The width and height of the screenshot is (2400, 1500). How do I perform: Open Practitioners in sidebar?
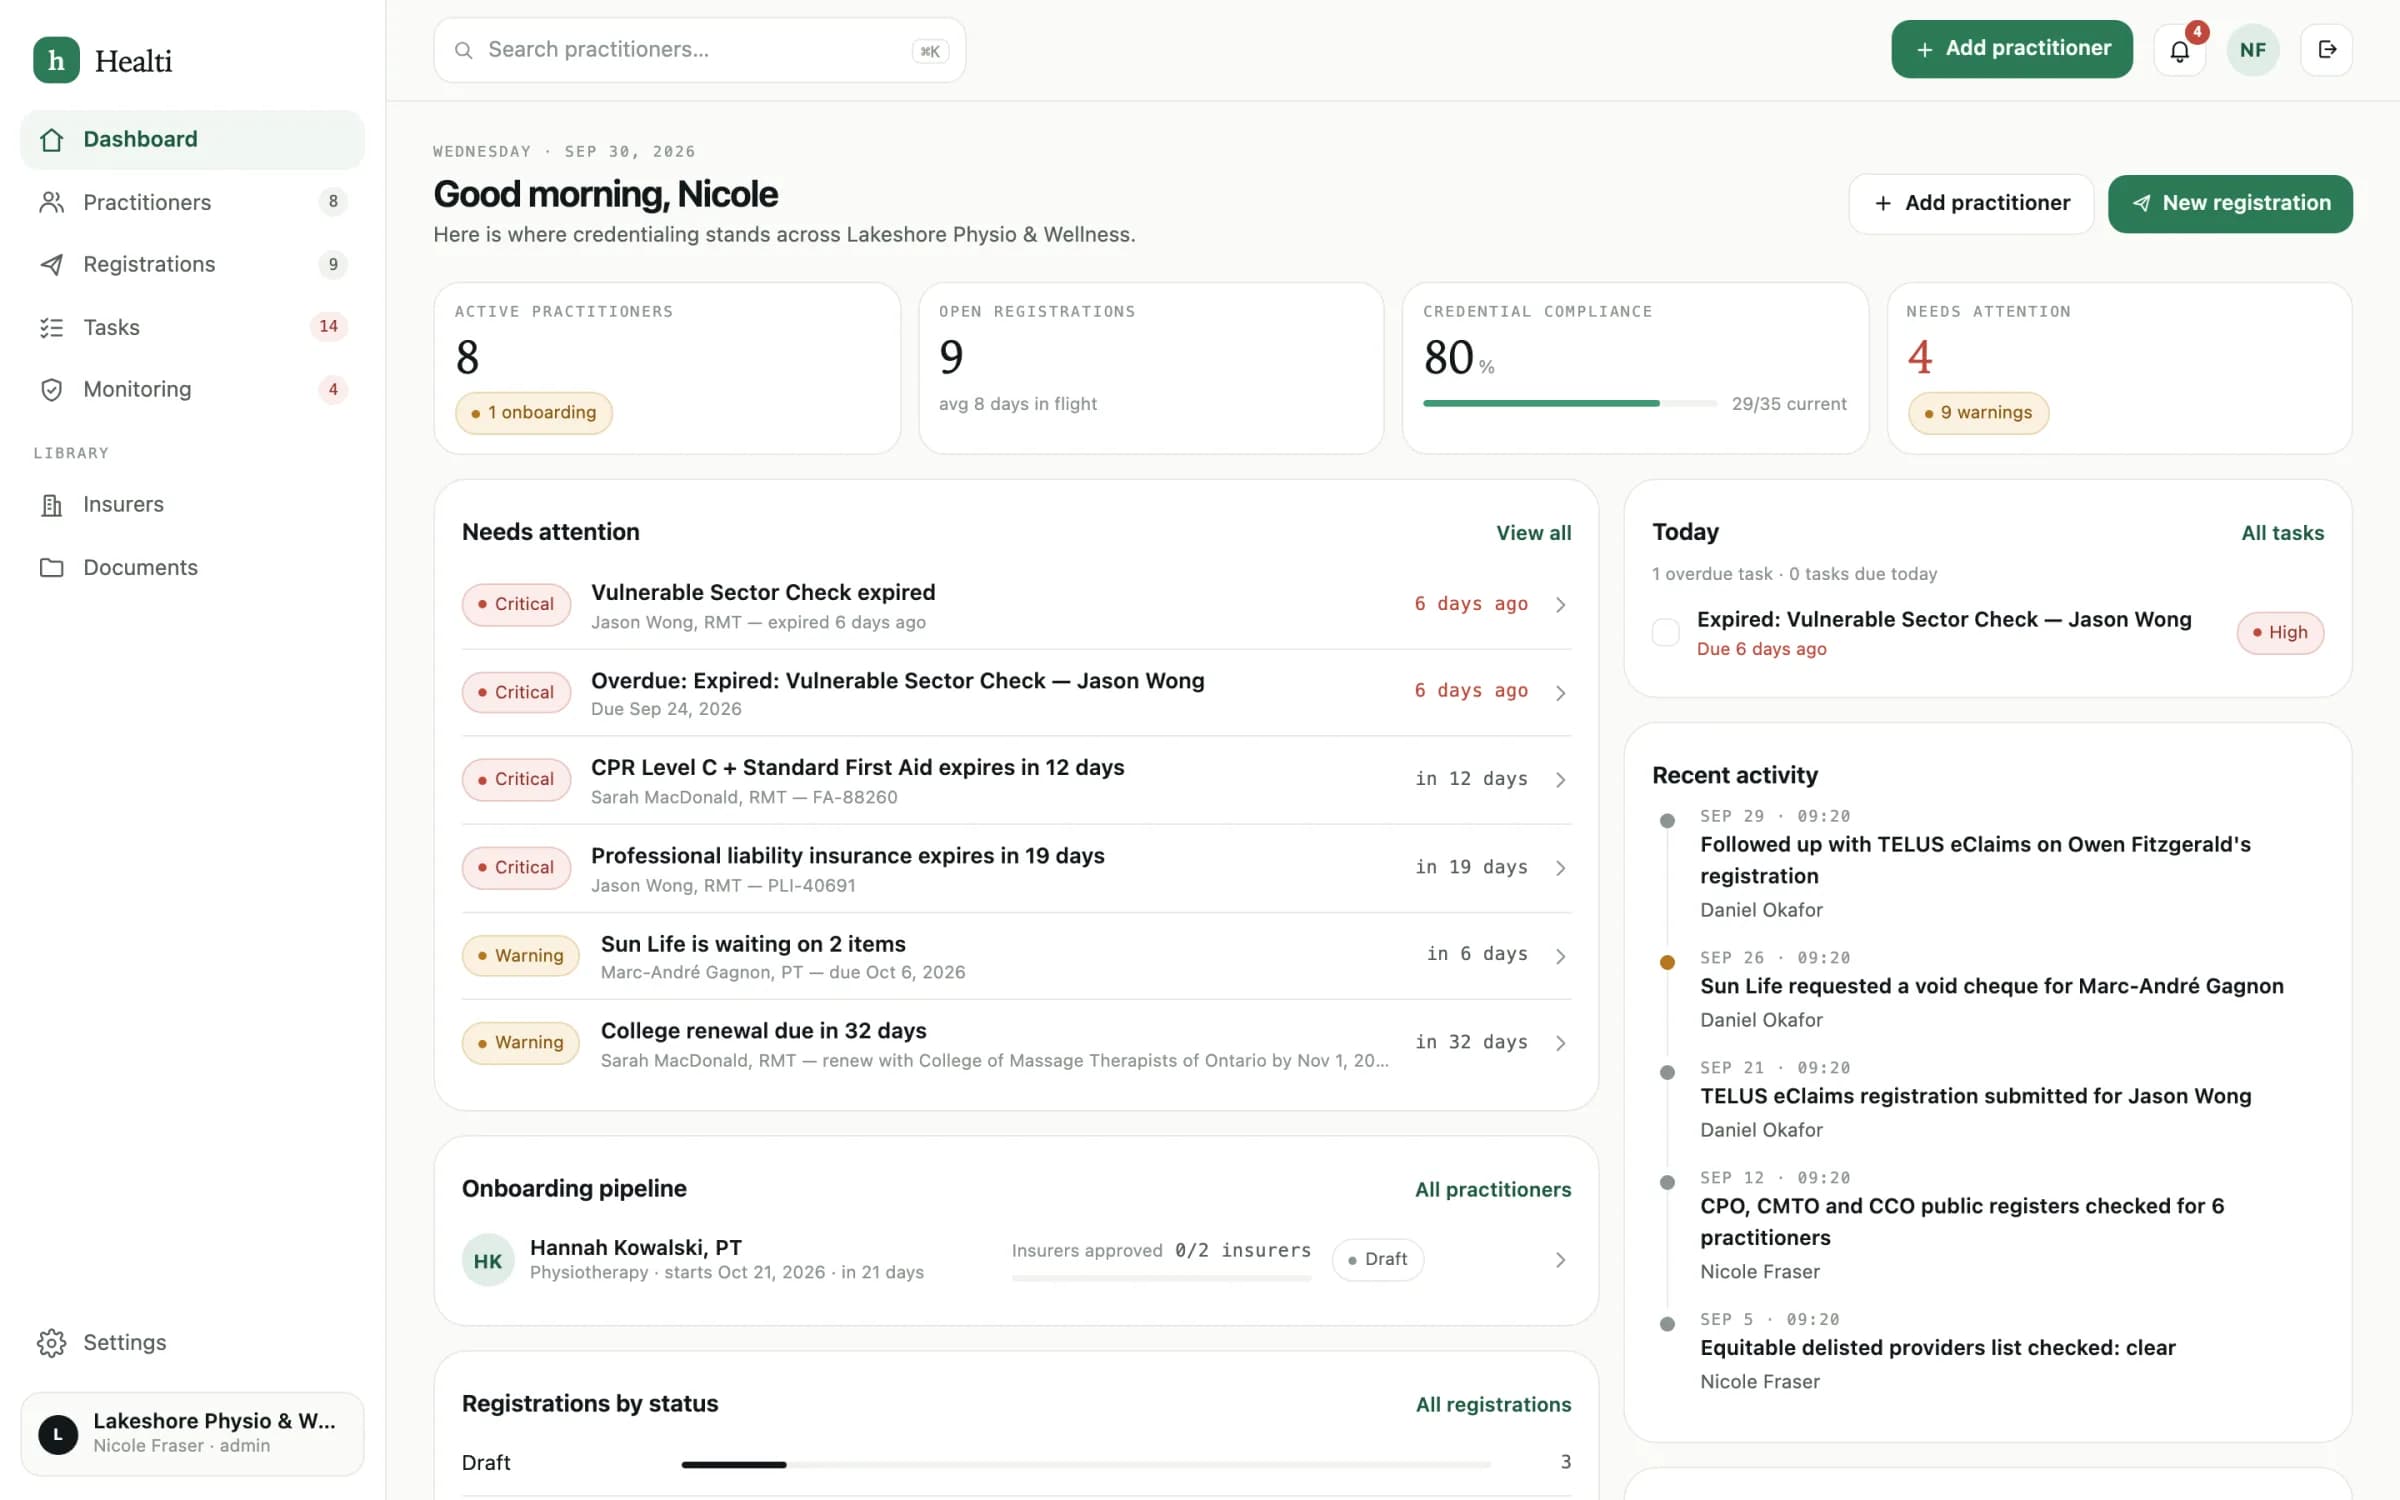pyautogui.click(x=192, y=202)
